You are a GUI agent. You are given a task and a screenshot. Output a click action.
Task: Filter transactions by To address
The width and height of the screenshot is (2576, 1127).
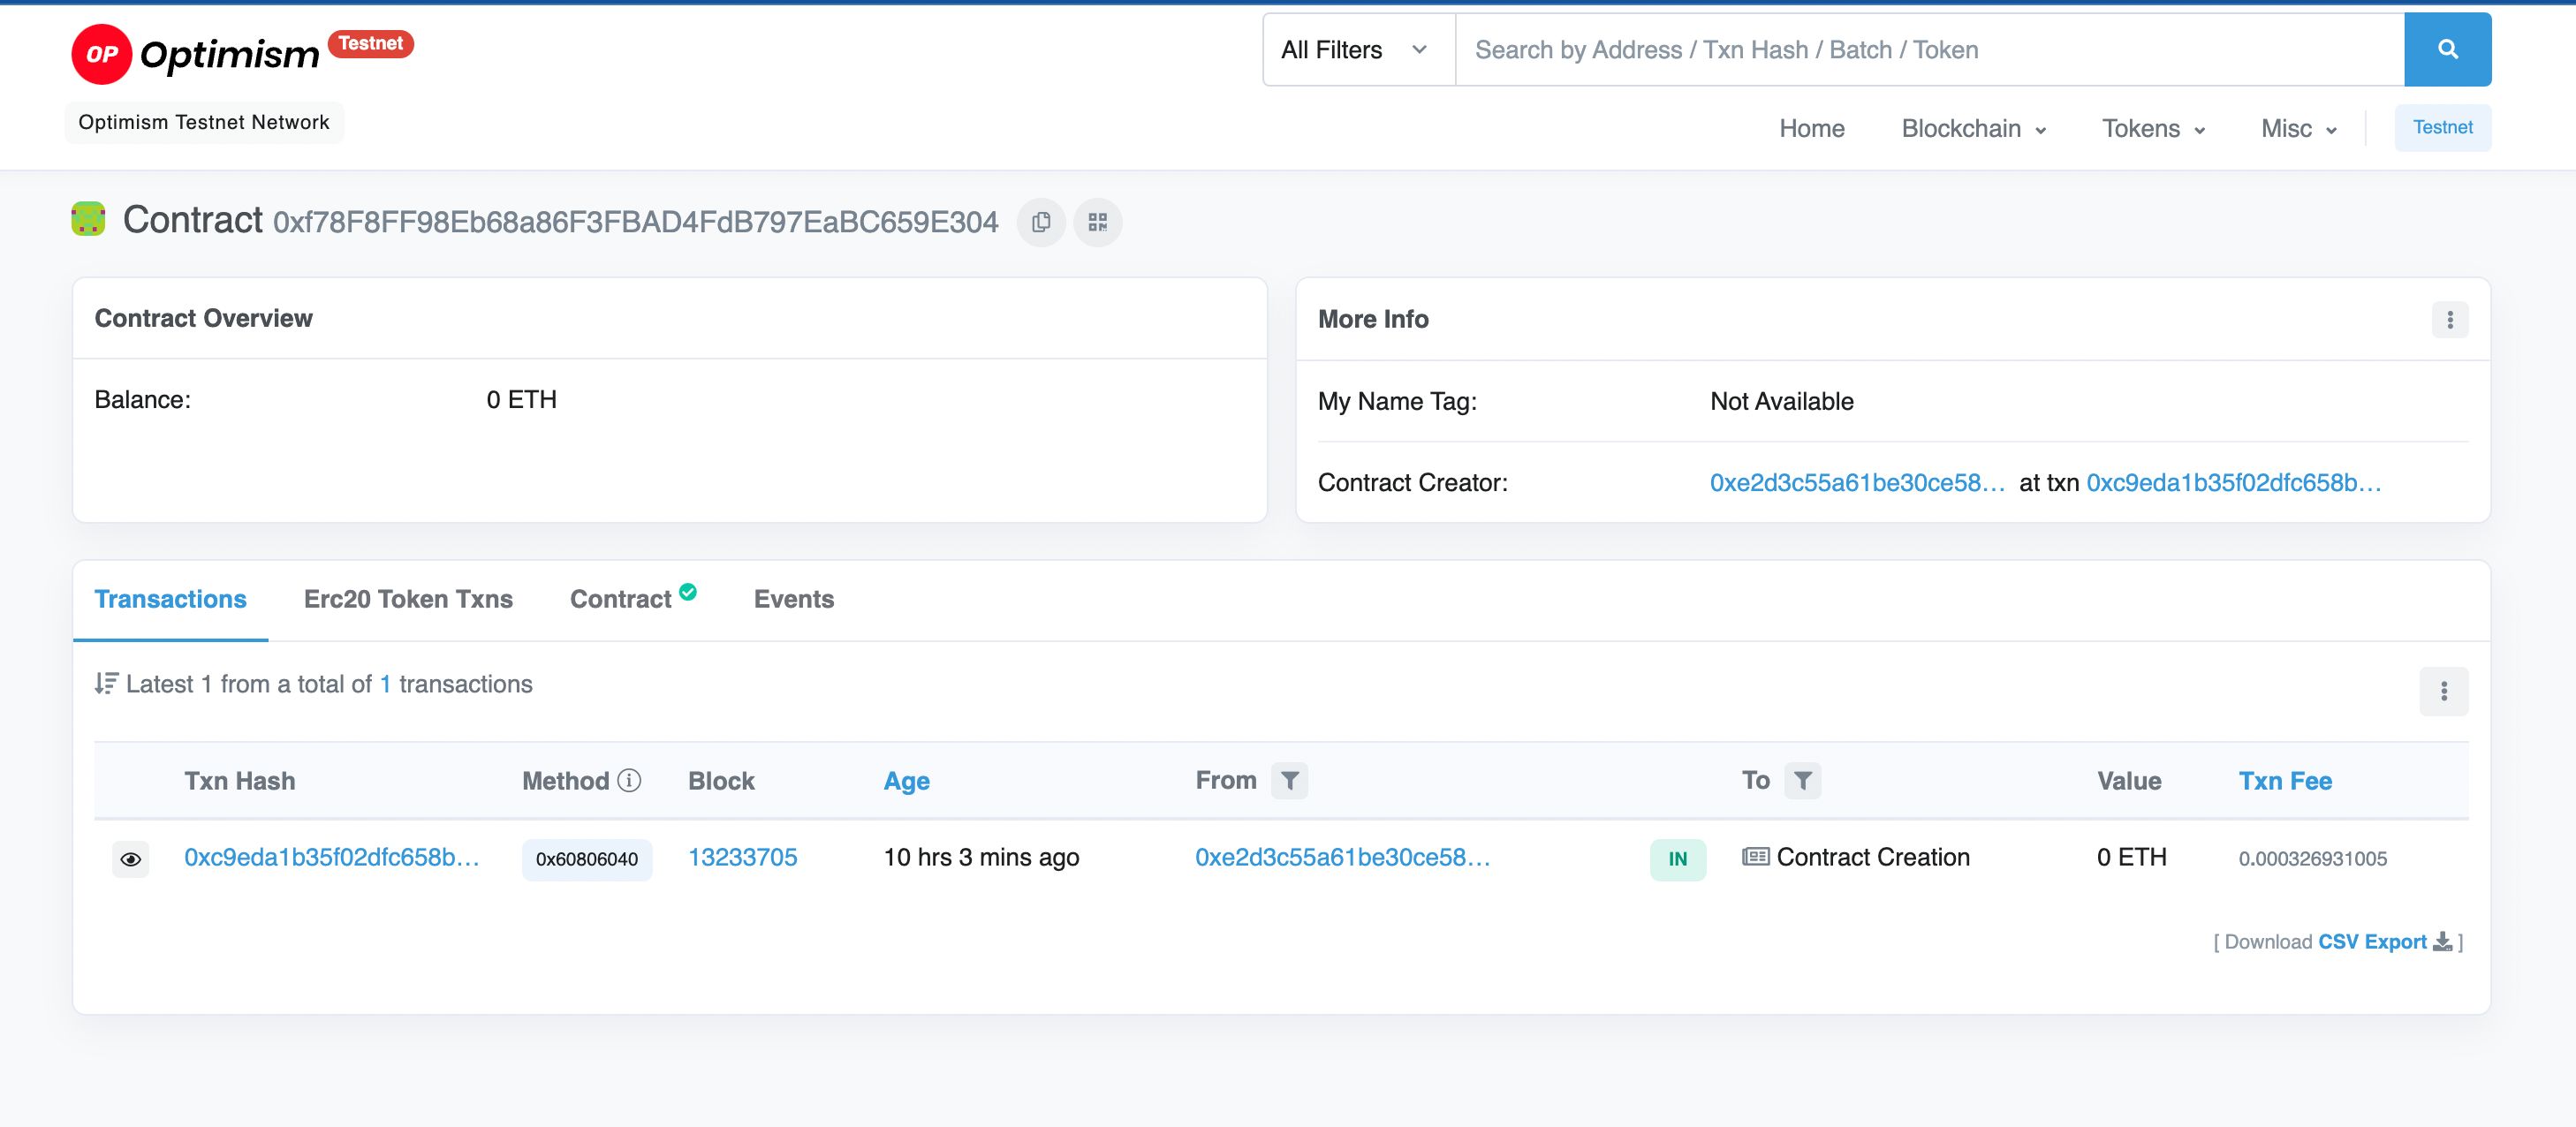[x=1802, y=780]
